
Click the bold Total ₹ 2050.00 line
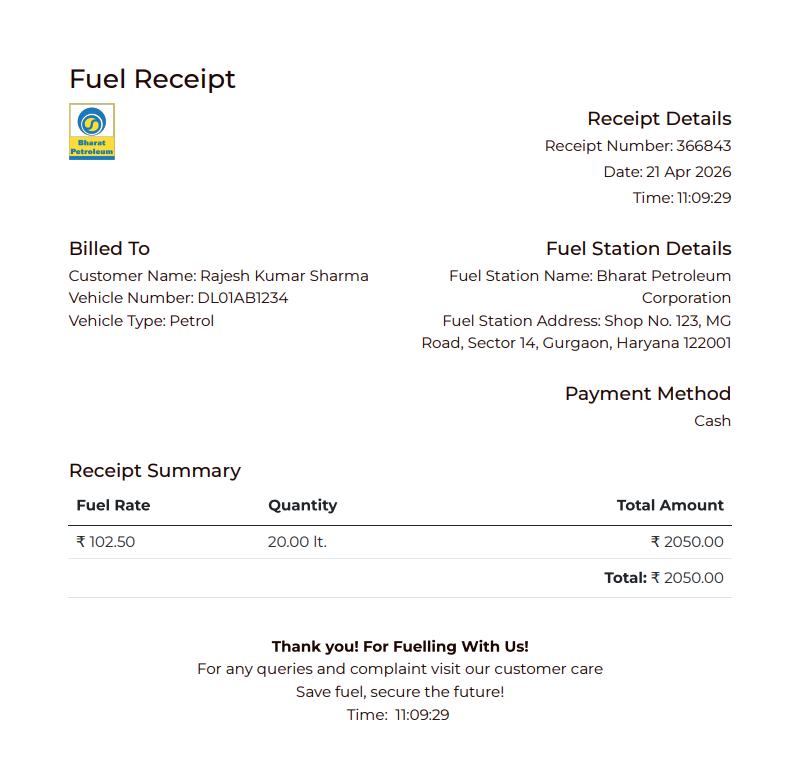664,578
